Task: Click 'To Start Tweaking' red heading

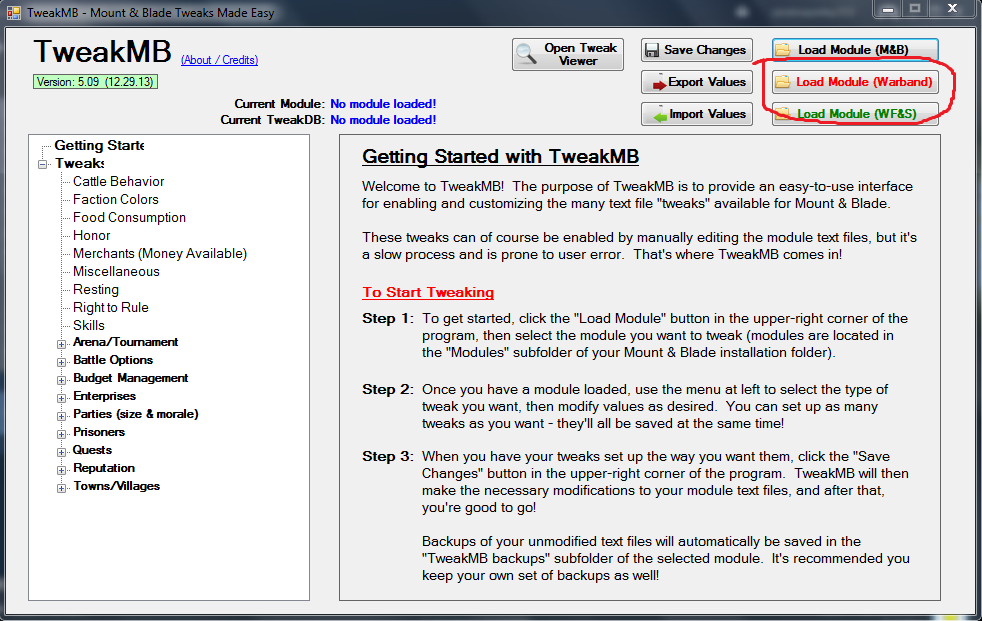Action: click(x=428, y=292)
